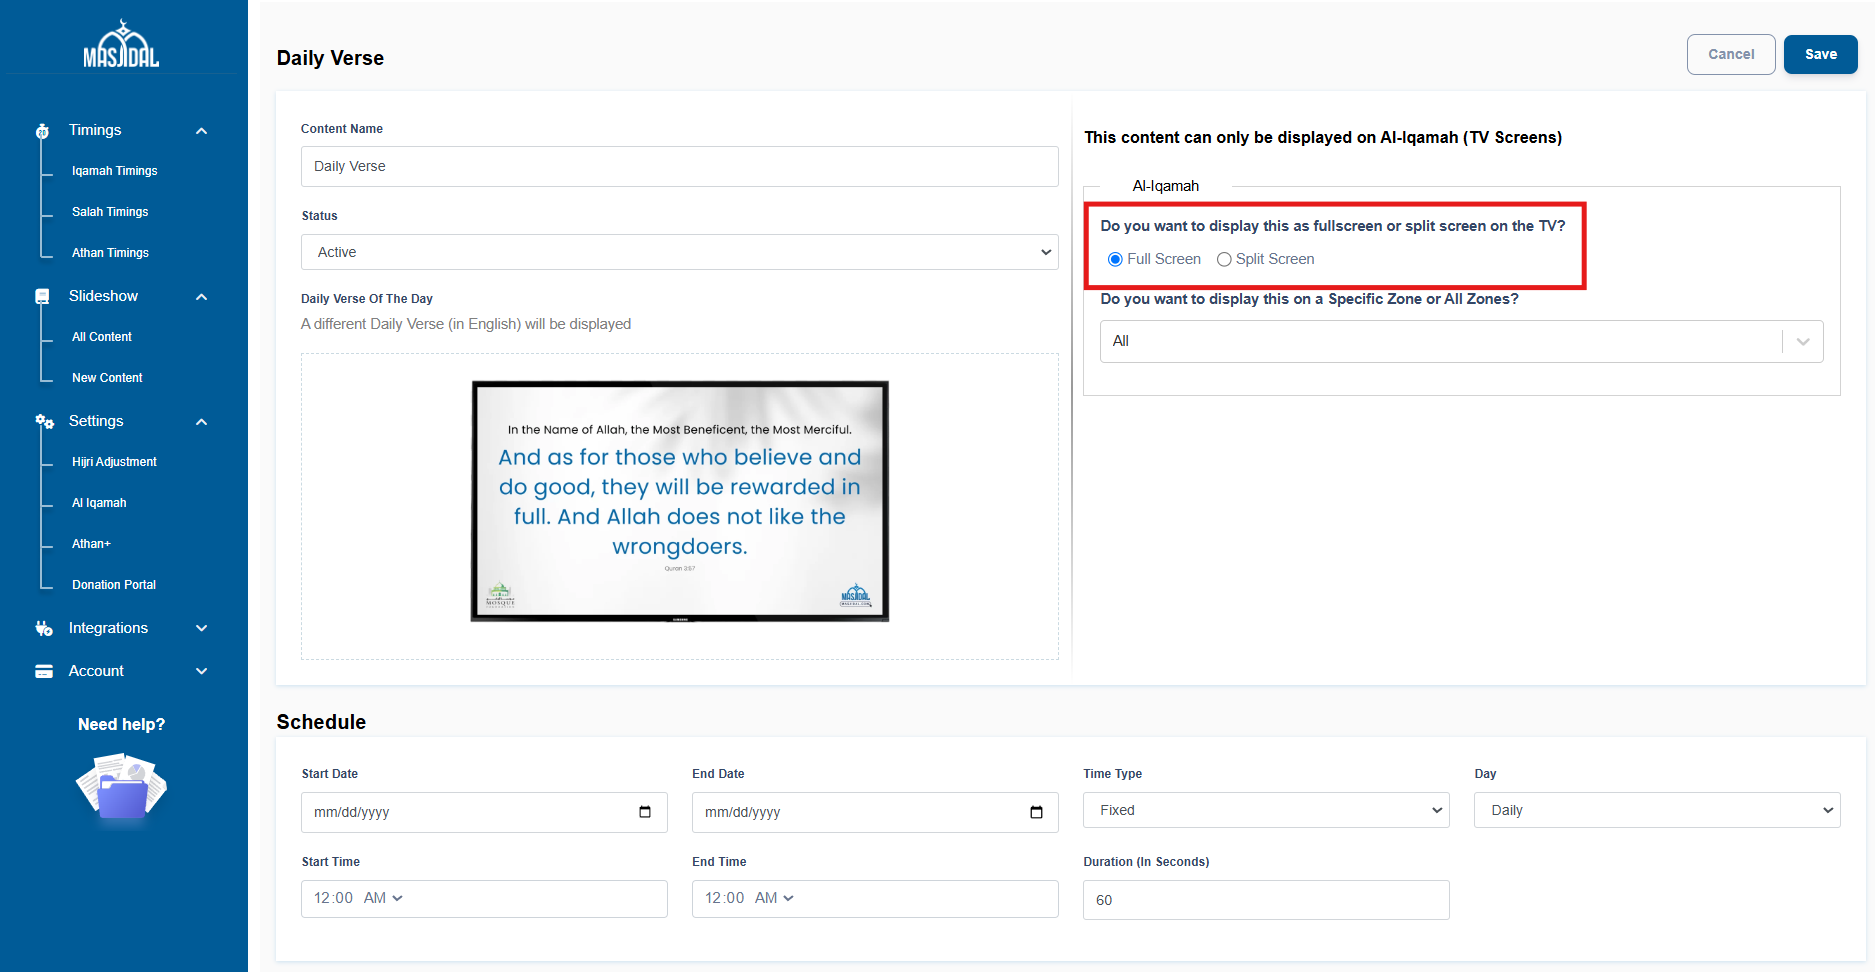Click the Cancel button
The image size is (1875, 972).
tap(1730, 54)
